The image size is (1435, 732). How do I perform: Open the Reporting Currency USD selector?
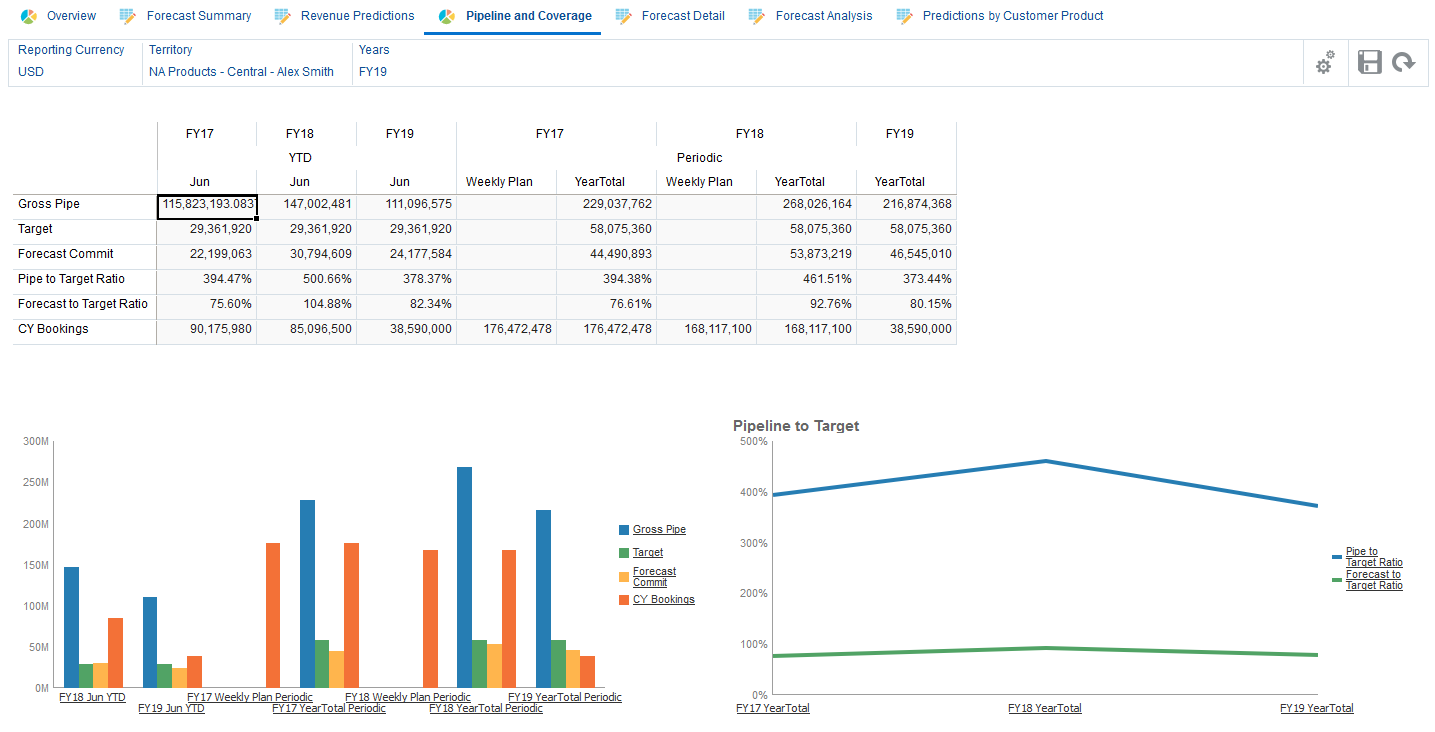coord(31,72)
